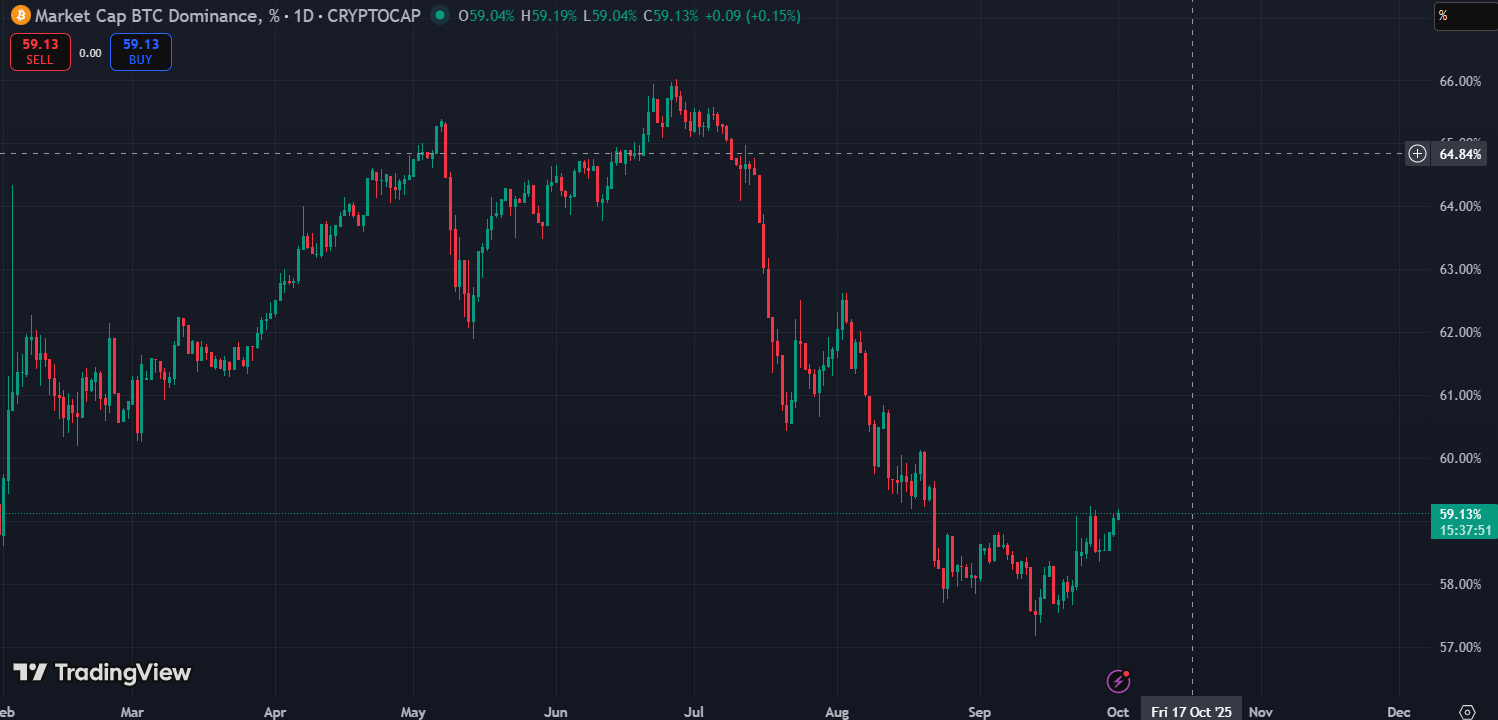Click the 64.84% crosshair price label
Screen dimensions: 1498x720
click(1461, 154)
